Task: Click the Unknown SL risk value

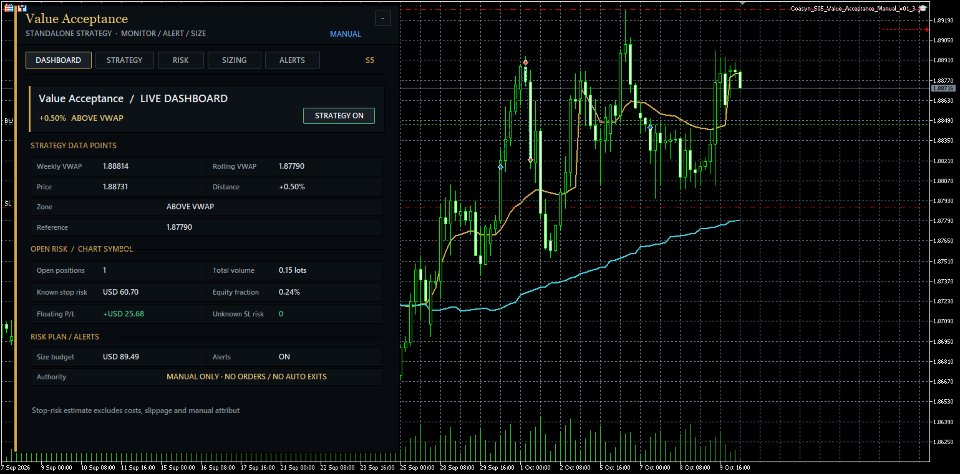Action: [x=281, y=314]
